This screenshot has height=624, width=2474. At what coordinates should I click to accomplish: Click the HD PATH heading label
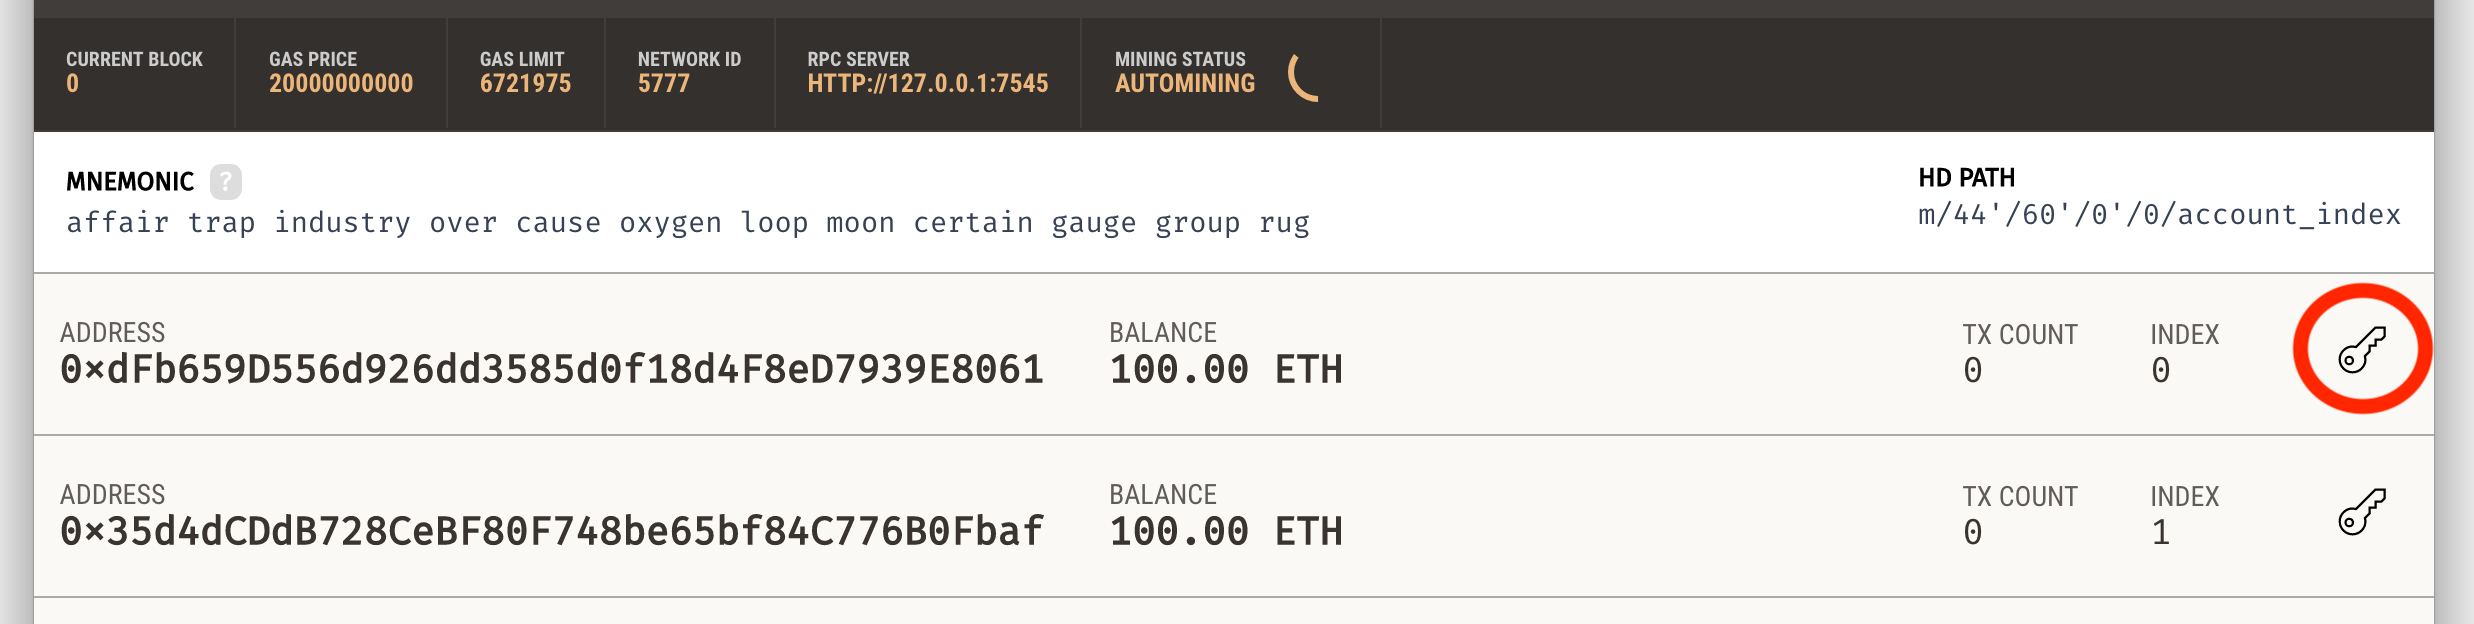(x=1966, y=178)
